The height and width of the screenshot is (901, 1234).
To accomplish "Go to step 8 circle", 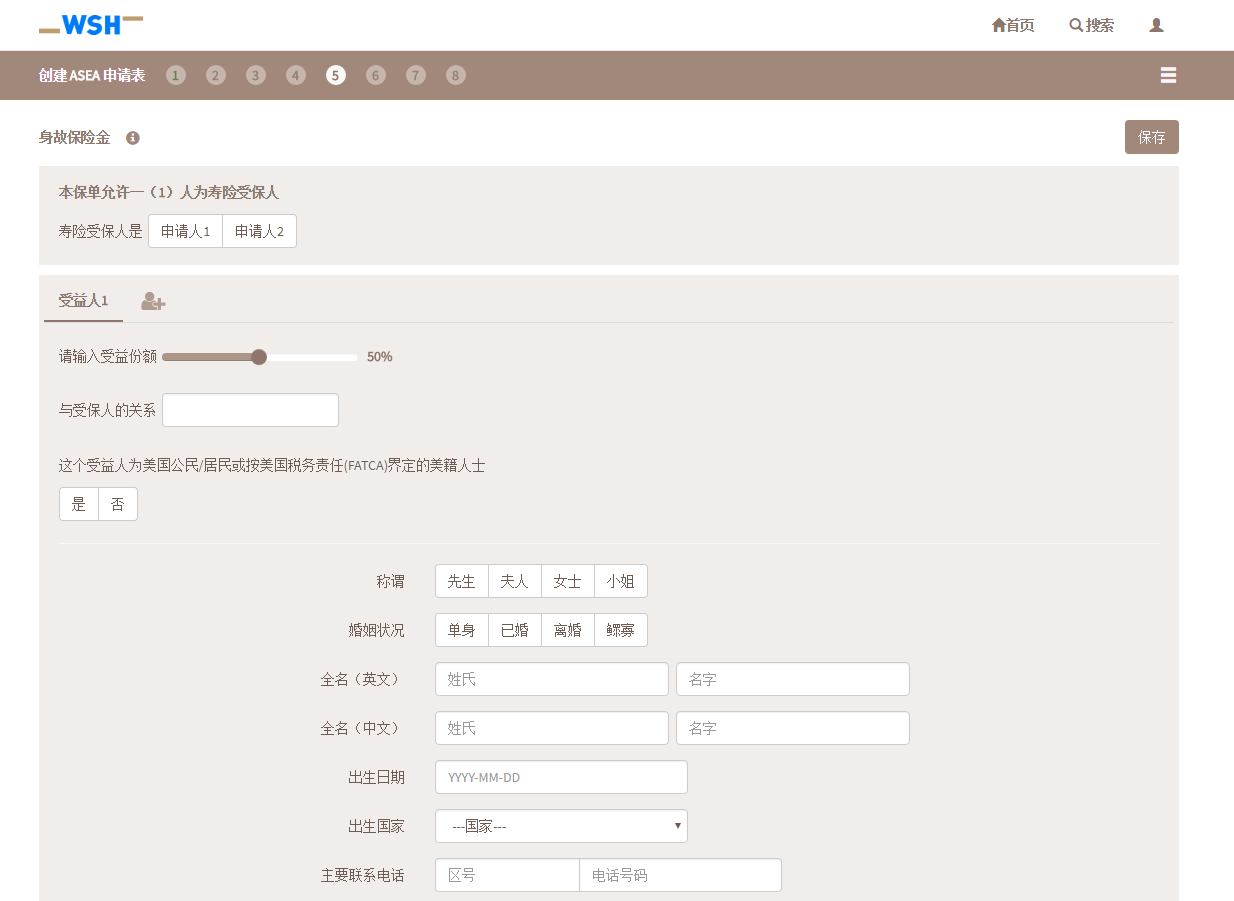I will point(456,75).
